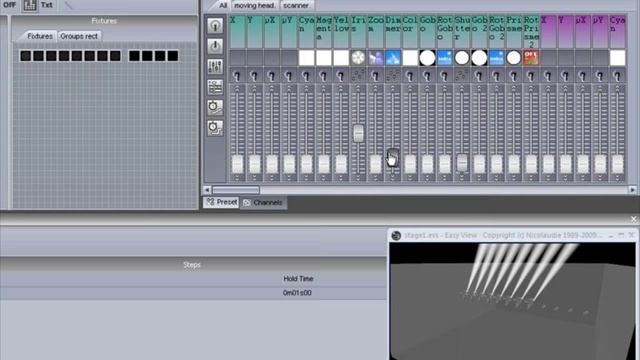This screenshot has height=360, width=640.
Task: Open the Cyan swatch in the purple group
Action: click(618, 58)
